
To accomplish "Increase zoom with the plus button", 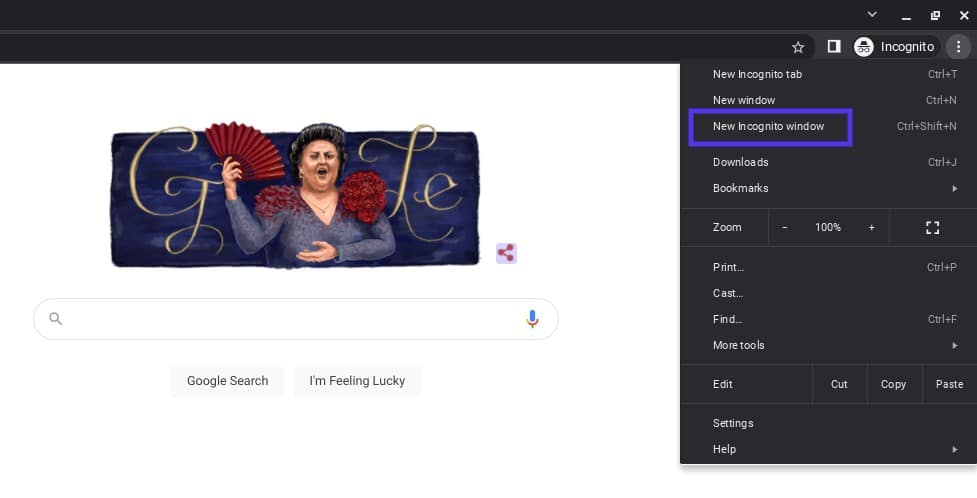I will (871, 228).
